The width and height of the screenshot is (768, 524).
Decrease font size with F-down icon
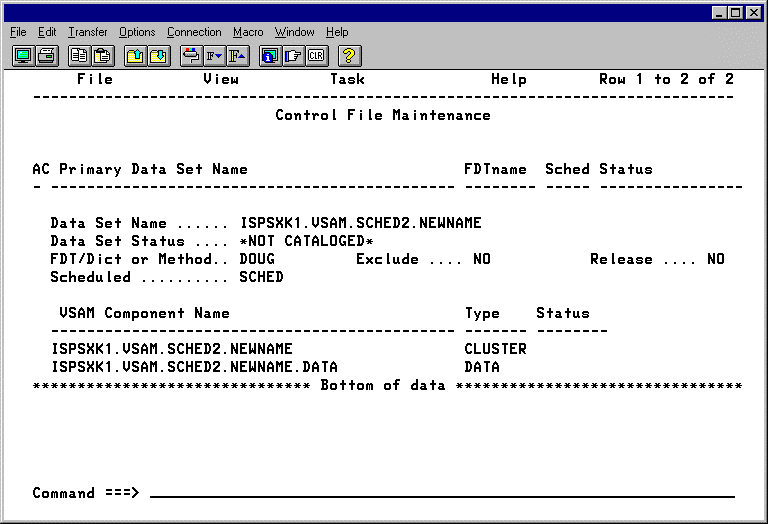(x=214, y=56)
